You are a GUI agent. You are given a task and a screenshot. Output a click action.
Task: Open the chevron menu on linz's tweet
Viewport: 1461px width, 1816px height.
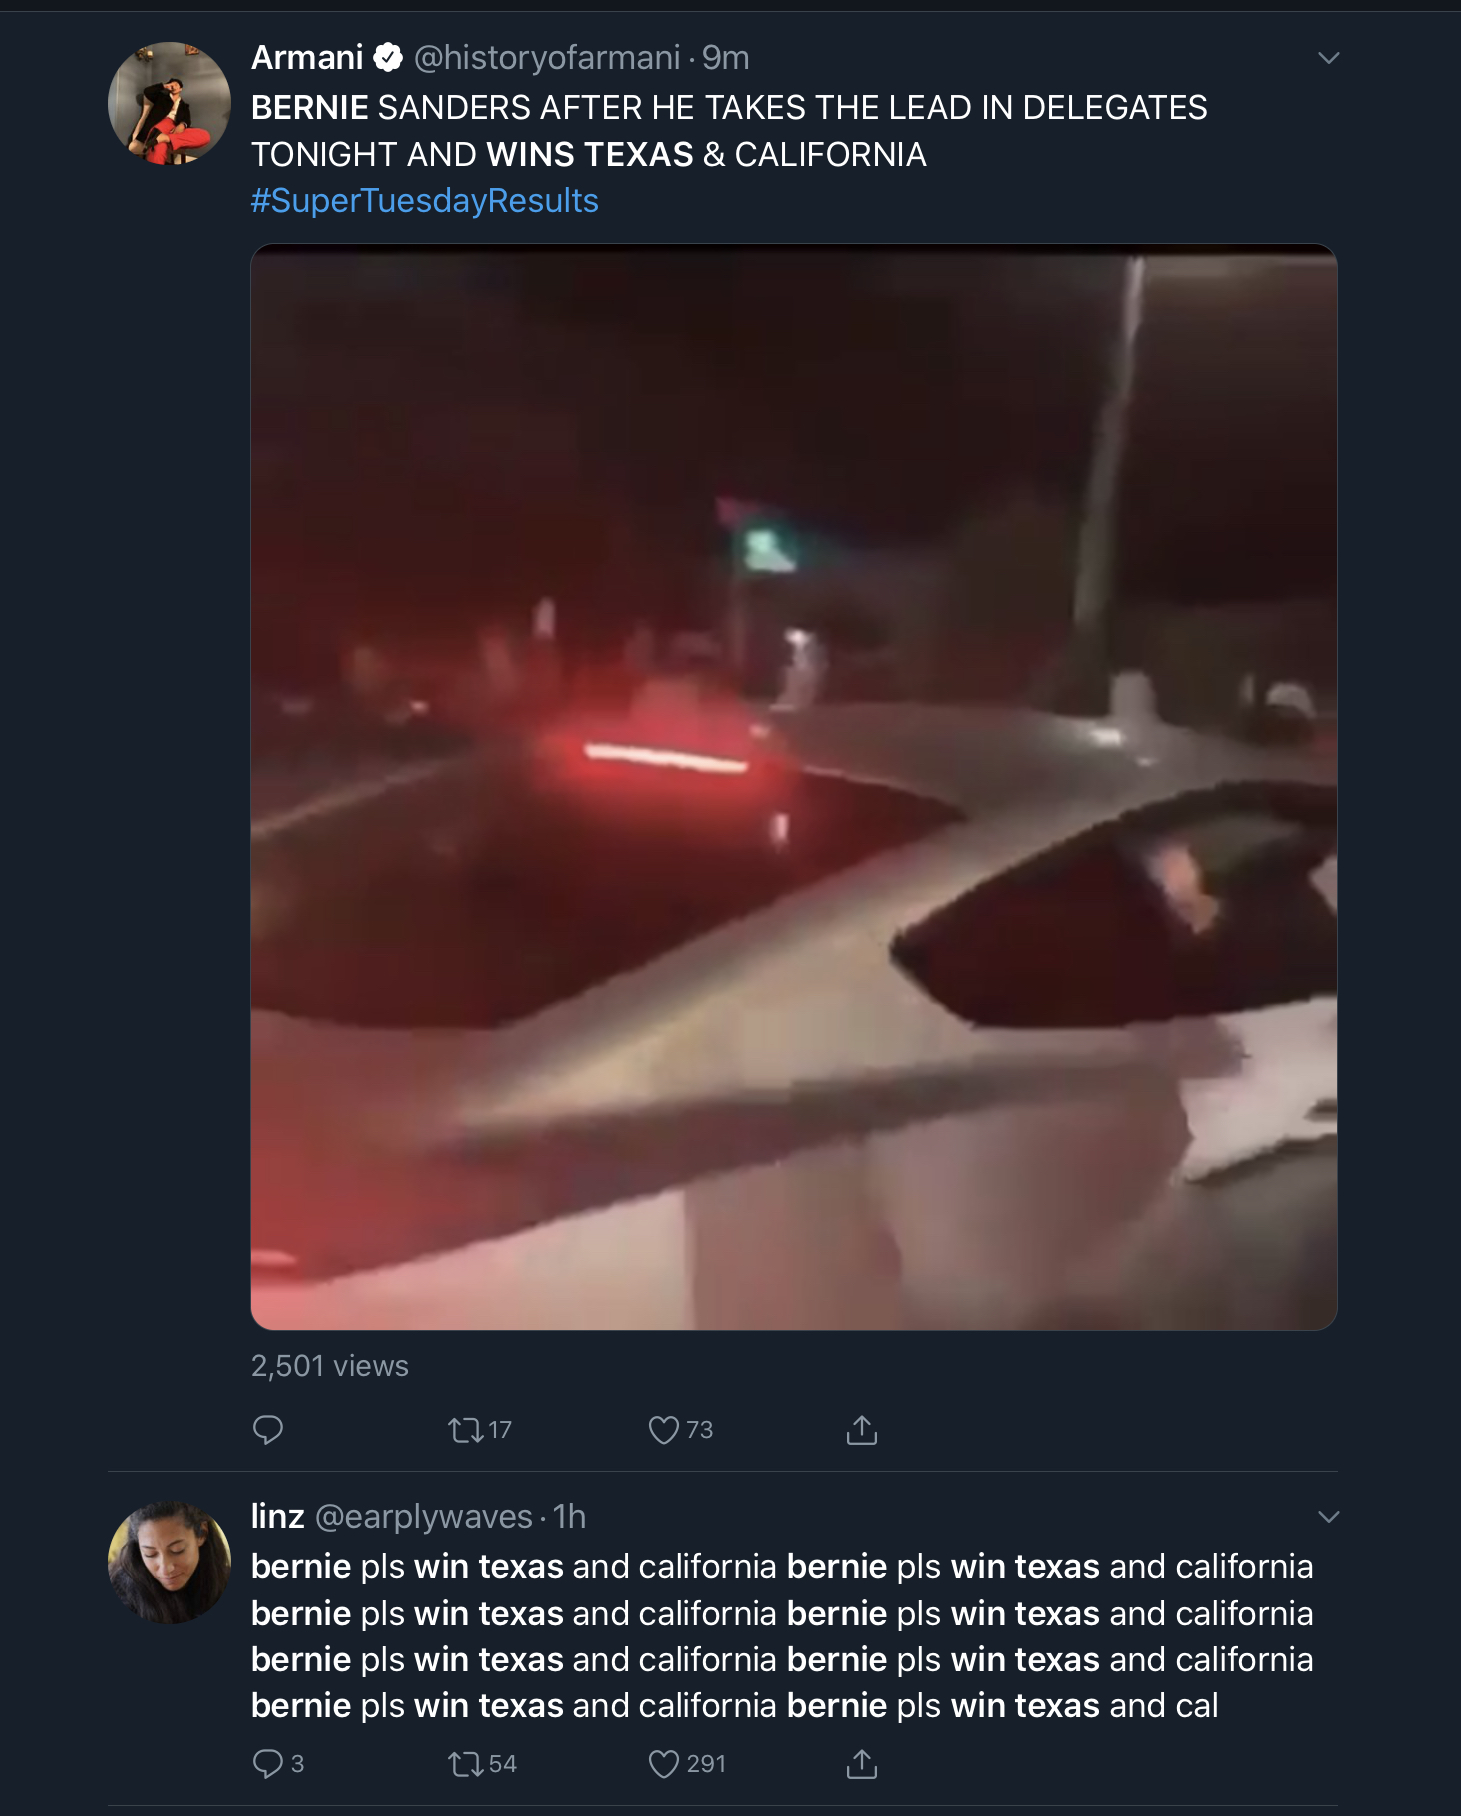pos(1328,1517)
